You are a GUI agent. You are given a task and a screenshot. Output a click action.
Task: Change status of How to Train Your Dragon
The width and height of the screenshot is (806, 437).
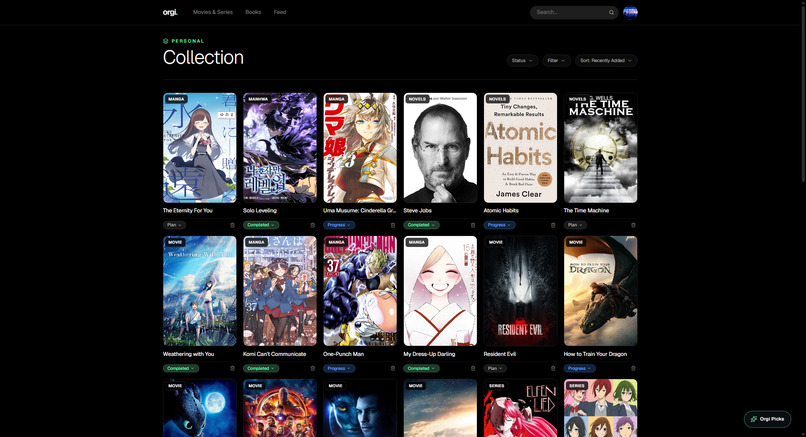pyautogui.click(x=580, y=369)
